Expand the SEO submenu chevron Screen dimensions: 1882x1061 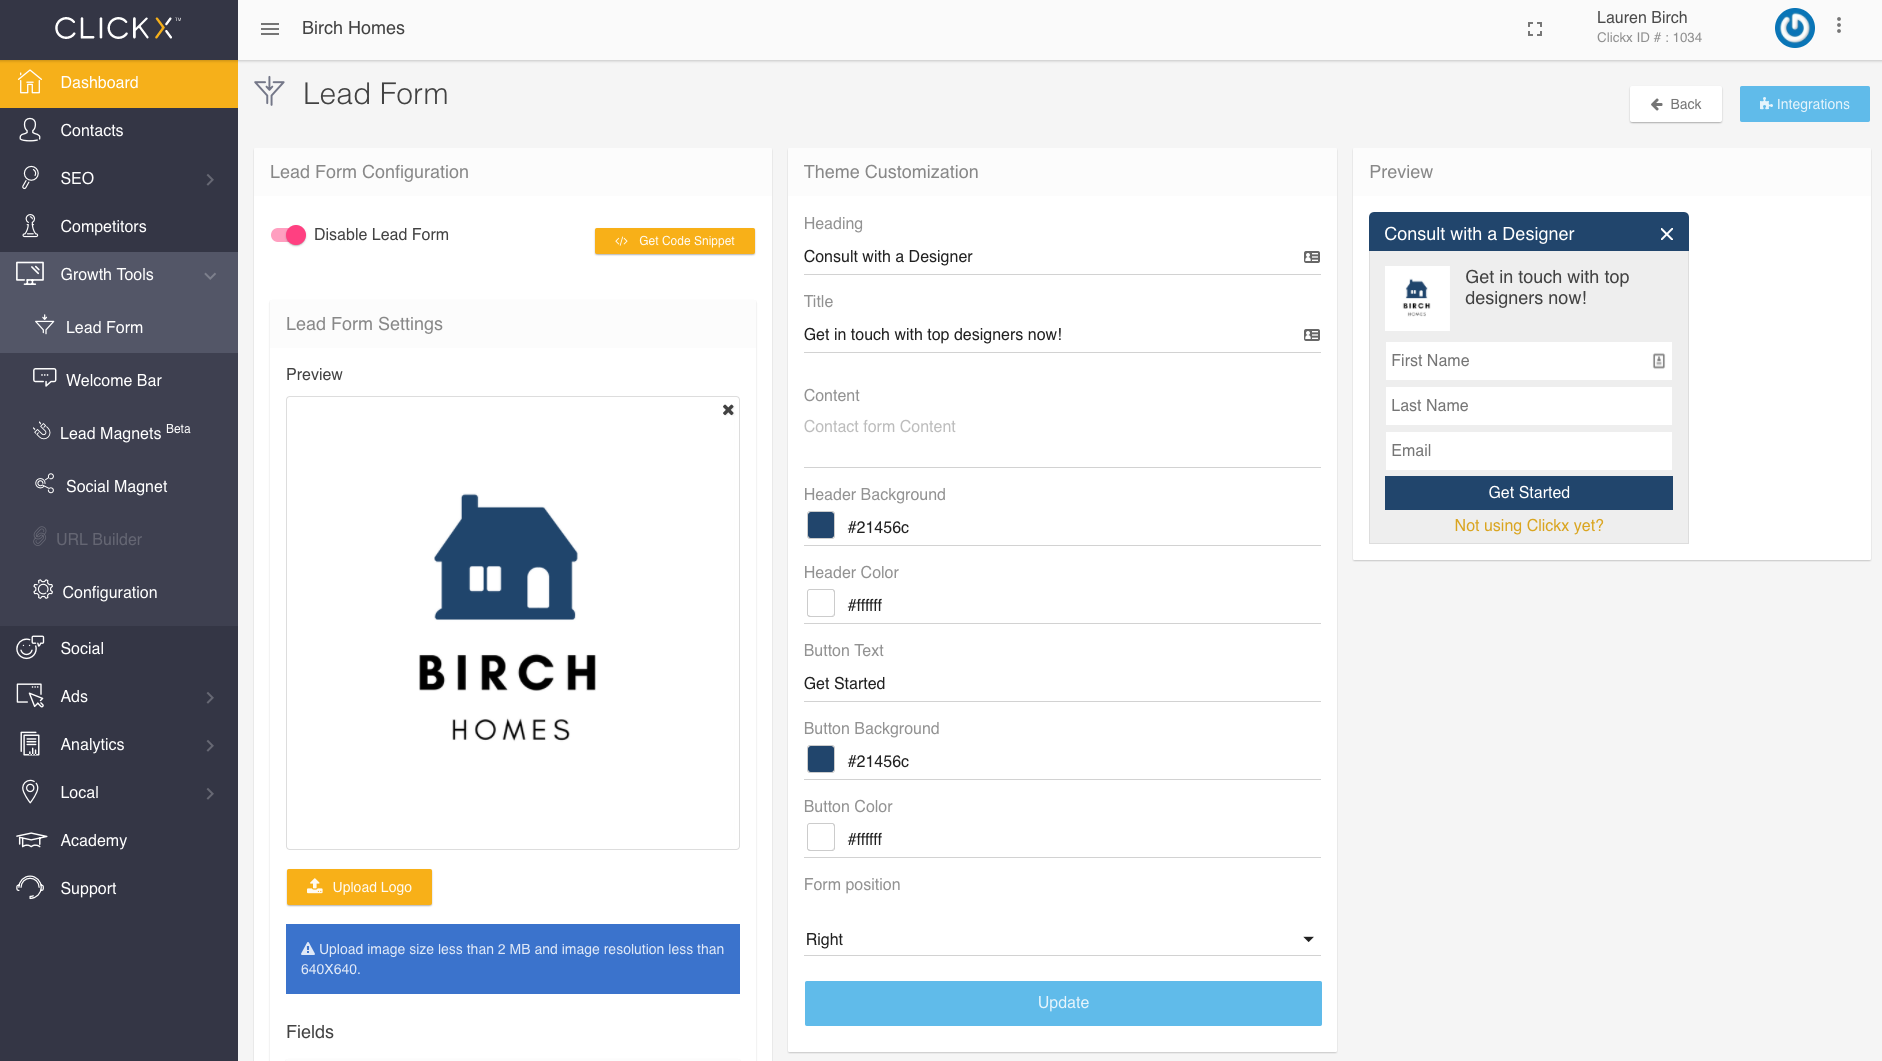(210, 179)
